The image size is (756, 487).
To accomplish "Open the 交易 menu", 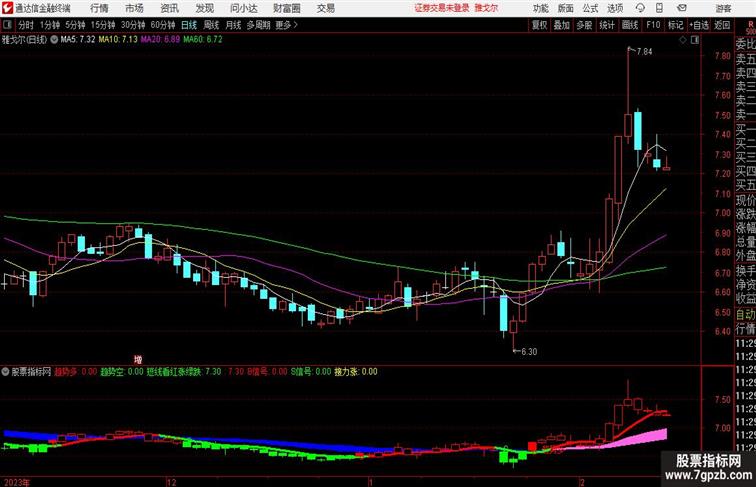I will (326, 8).
